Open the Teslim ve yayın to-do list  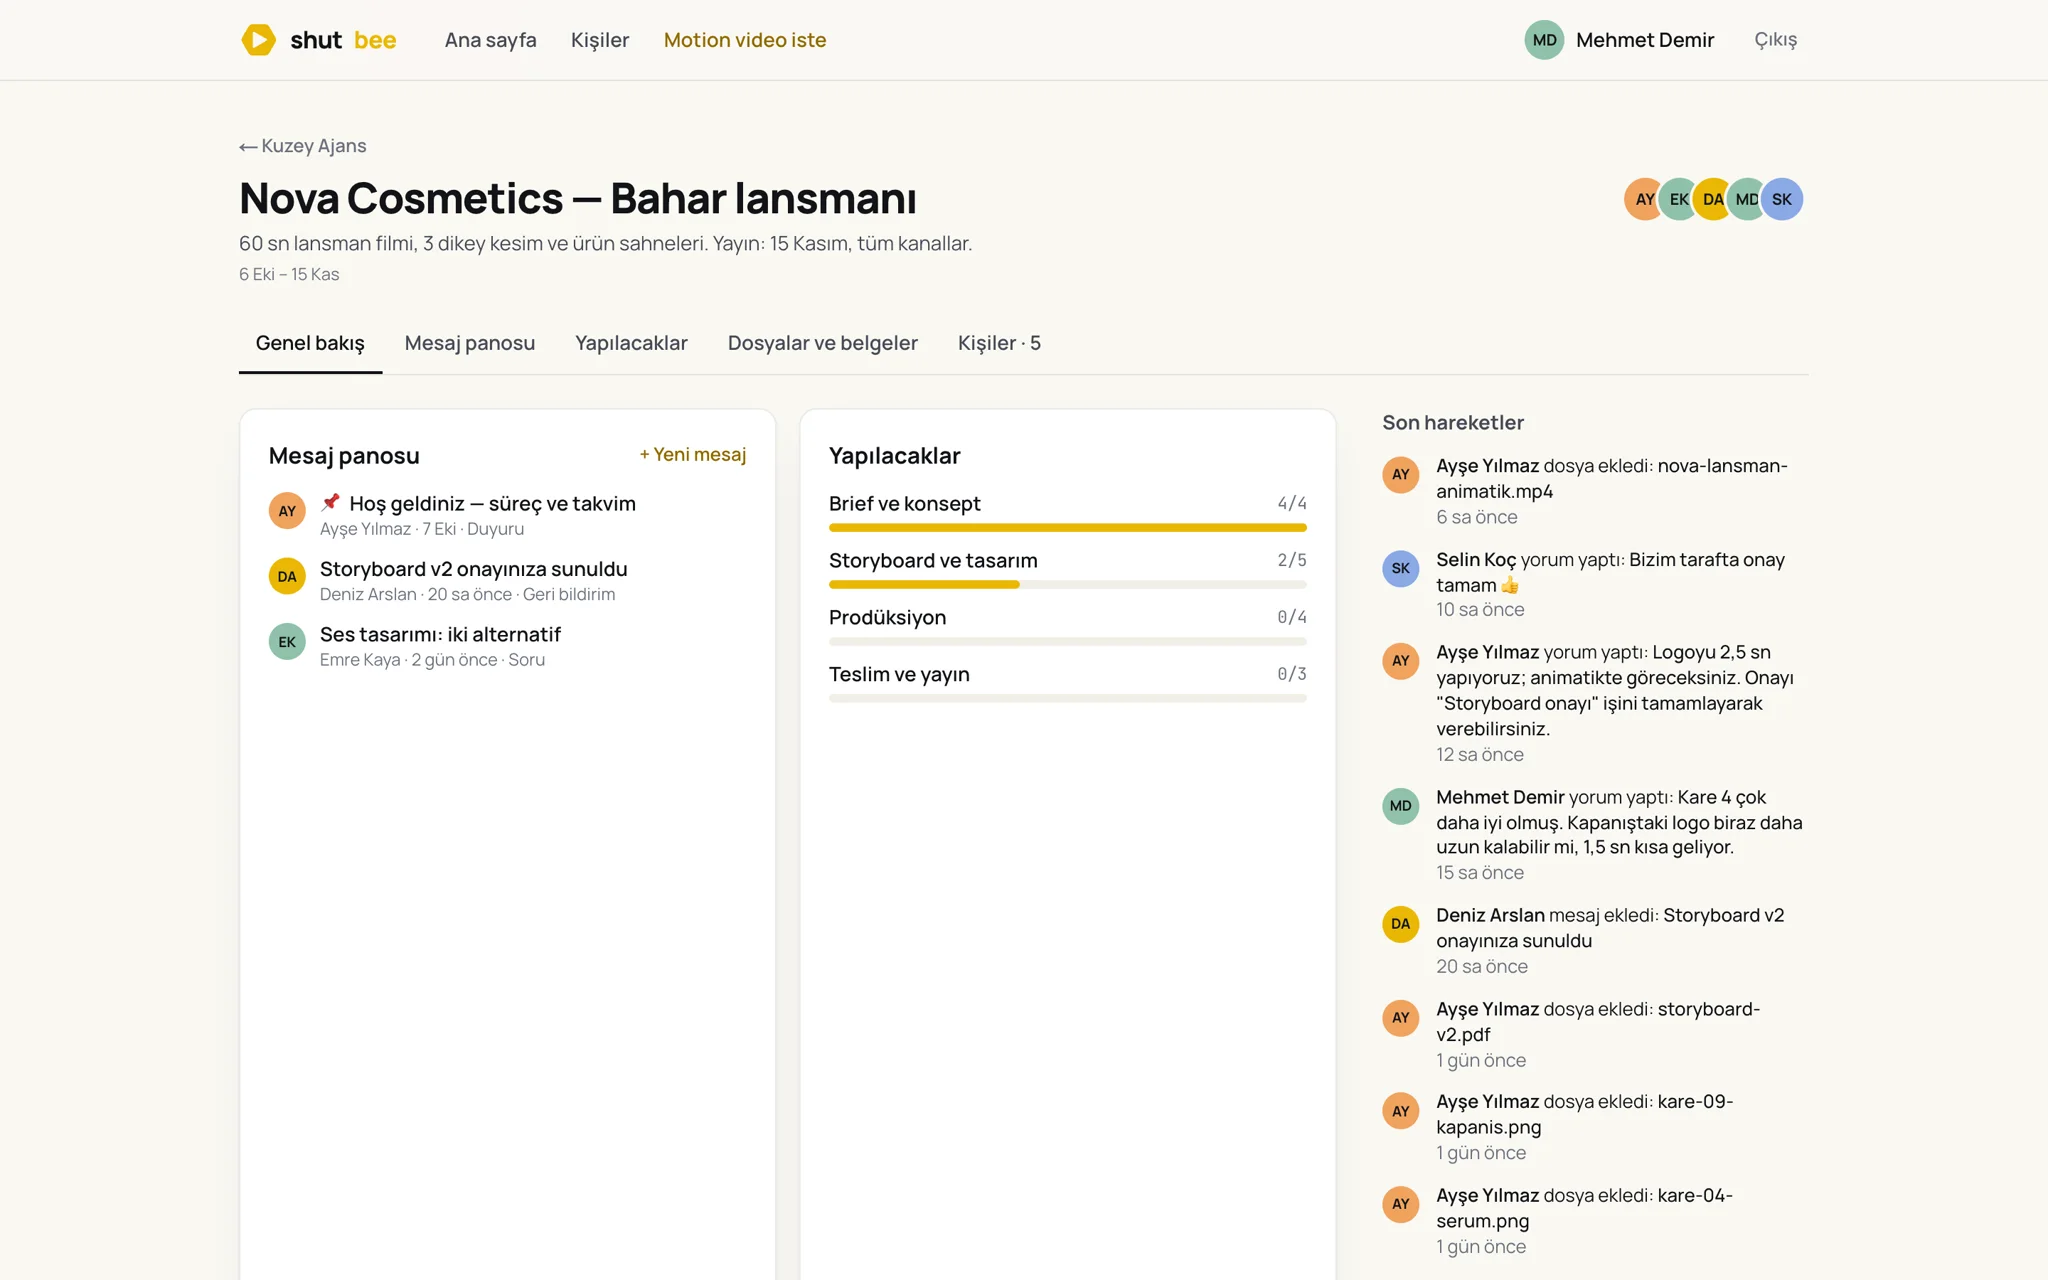[899, 675]
